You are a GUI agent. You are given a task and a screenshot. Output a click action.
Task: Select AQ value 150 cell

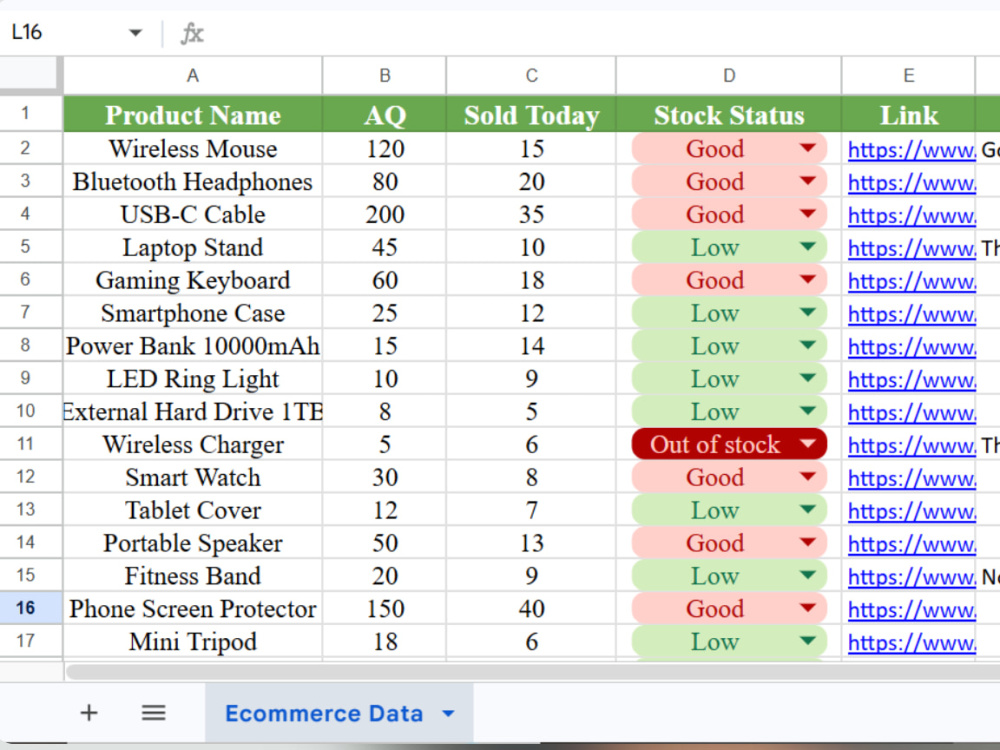click(385, 608)
